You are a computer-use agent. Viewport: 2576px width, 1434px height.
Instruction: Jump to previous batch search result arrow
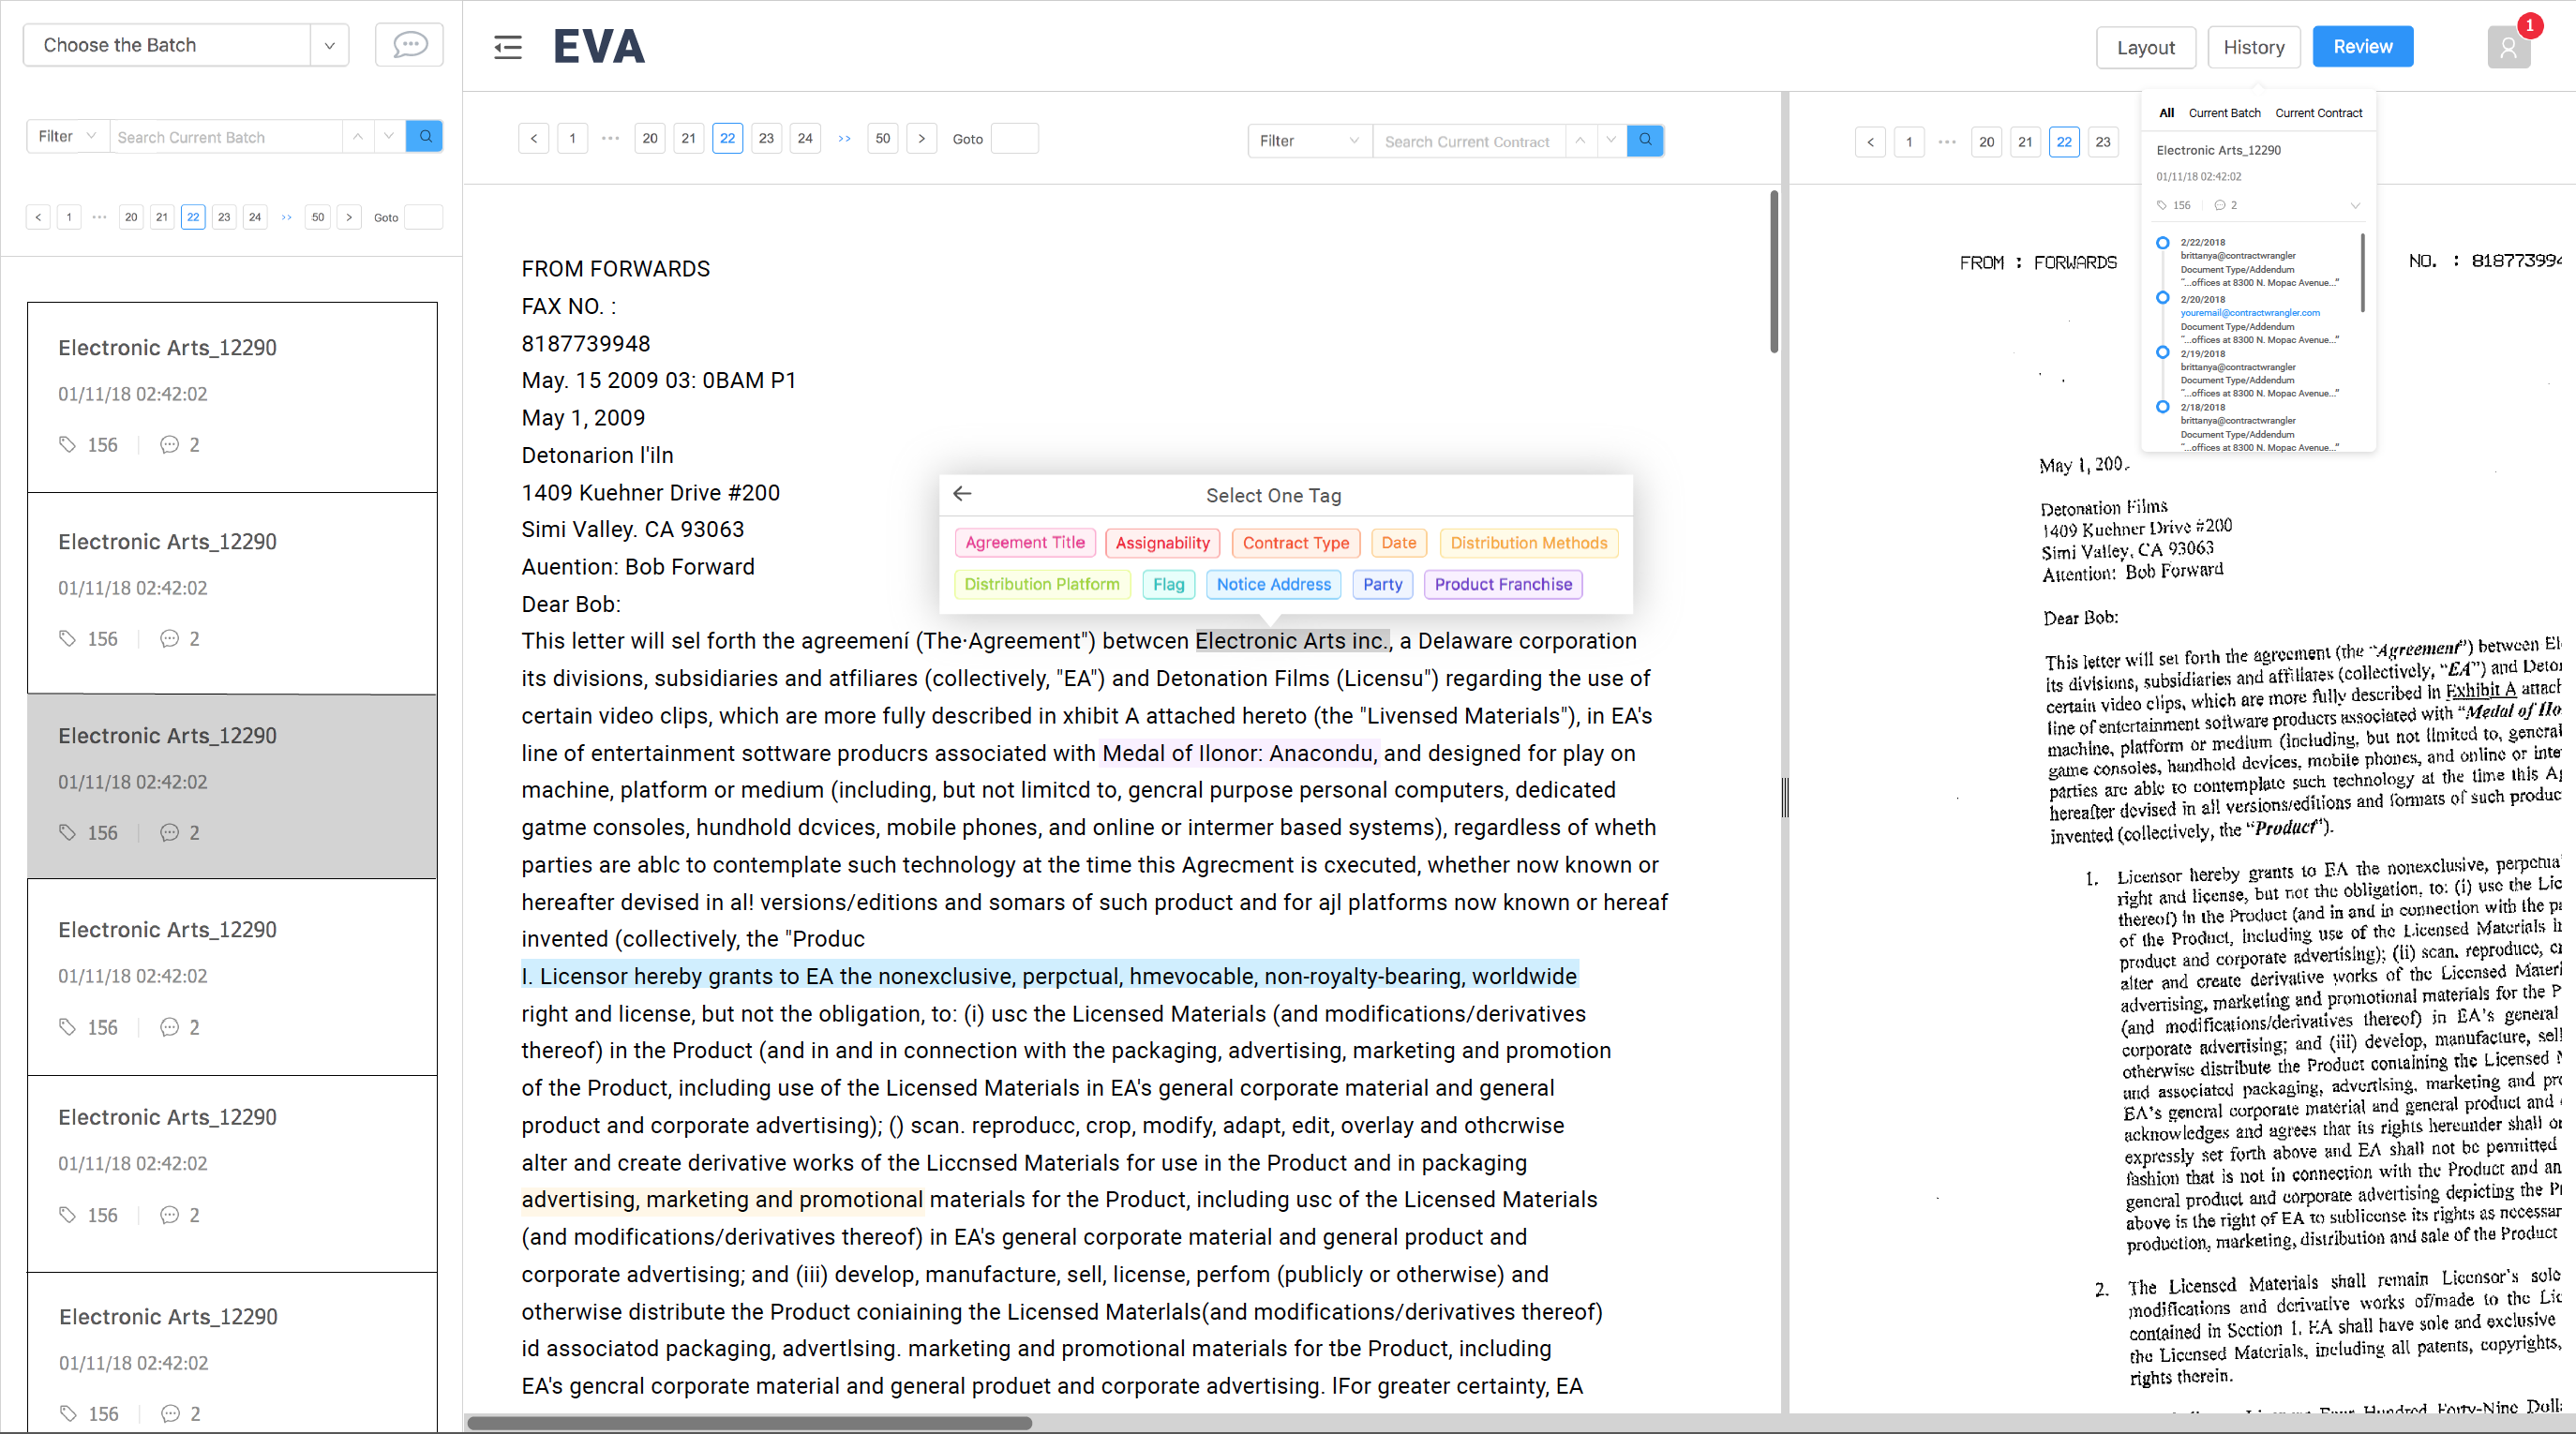[358, 137]
